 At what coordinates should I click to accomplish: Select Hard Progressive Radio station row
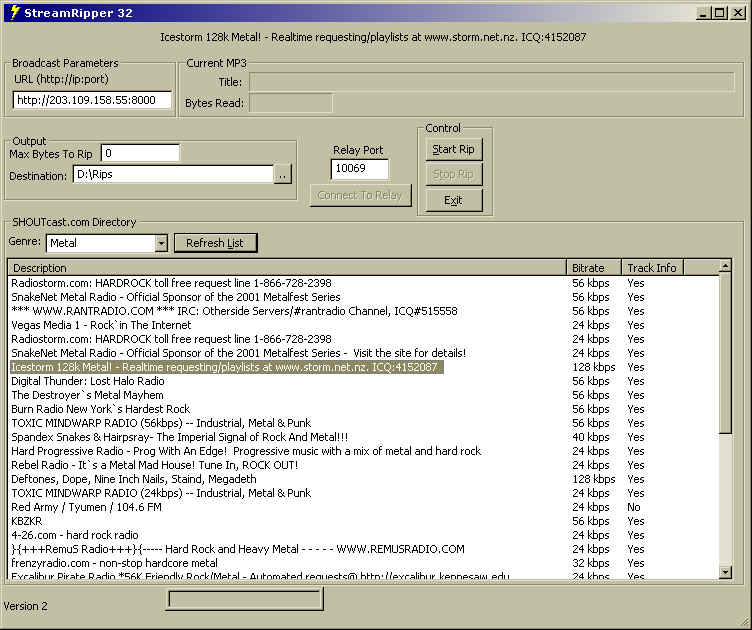pyautogui.click(x=363, y=451)
